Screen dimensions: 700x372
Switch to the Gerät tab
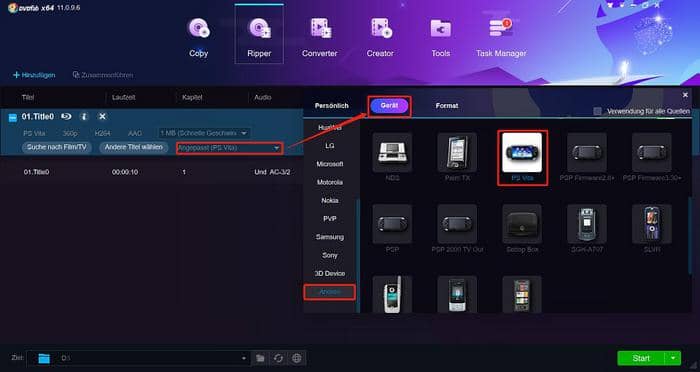pos(389,106)
